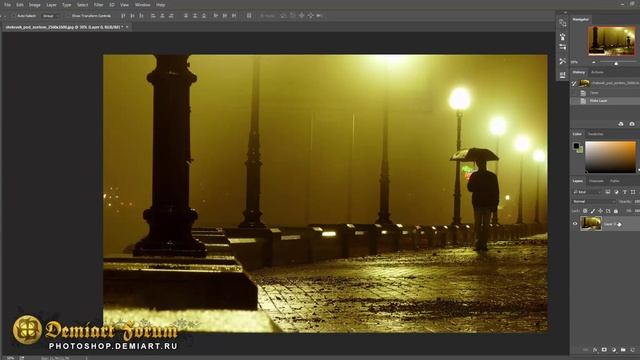Open the bottom collapsed panel icon in the dock

point(563,75)
